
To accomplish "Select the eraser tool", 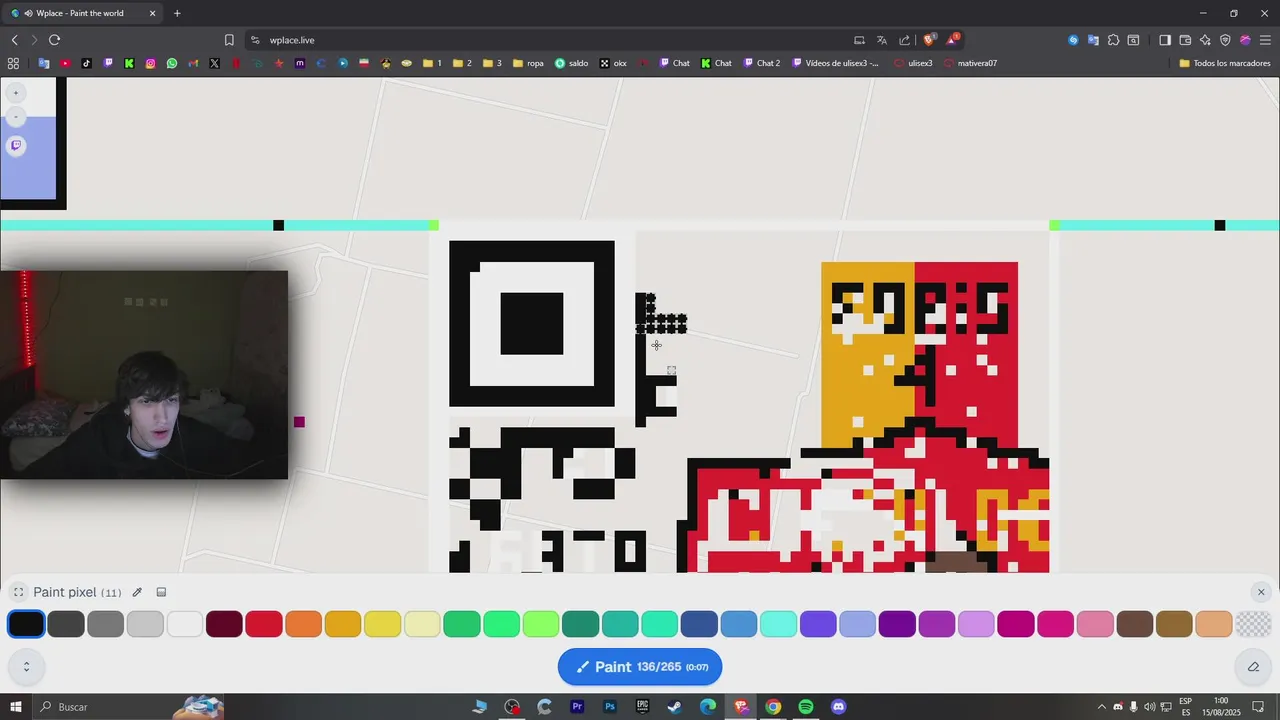I will point(1253,667).
